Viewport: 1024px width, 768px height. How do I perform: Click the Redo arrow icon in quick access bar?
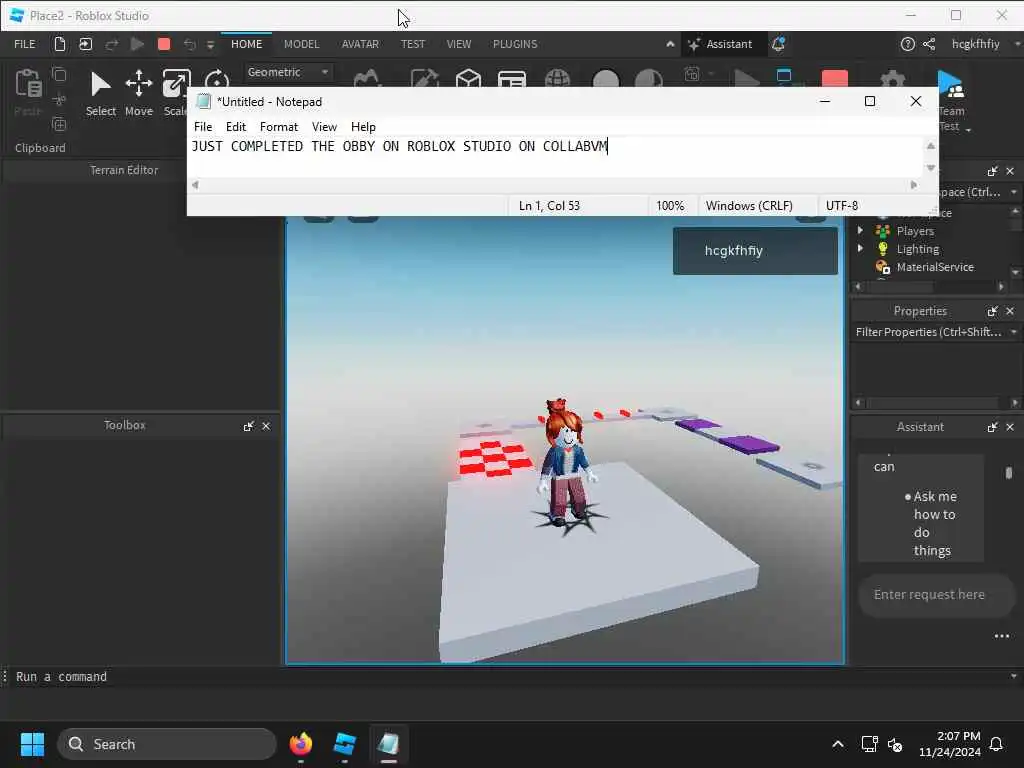click(112, 44)
